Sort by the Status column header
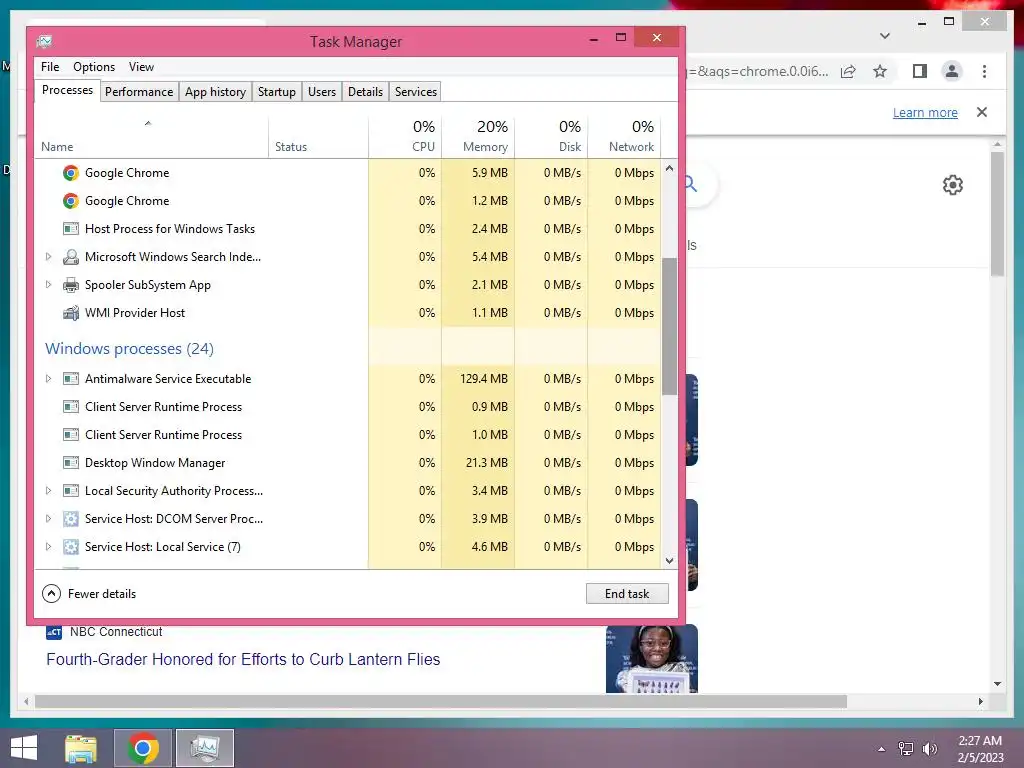The height and width of the screenshot is (768, 1024). 319,138
